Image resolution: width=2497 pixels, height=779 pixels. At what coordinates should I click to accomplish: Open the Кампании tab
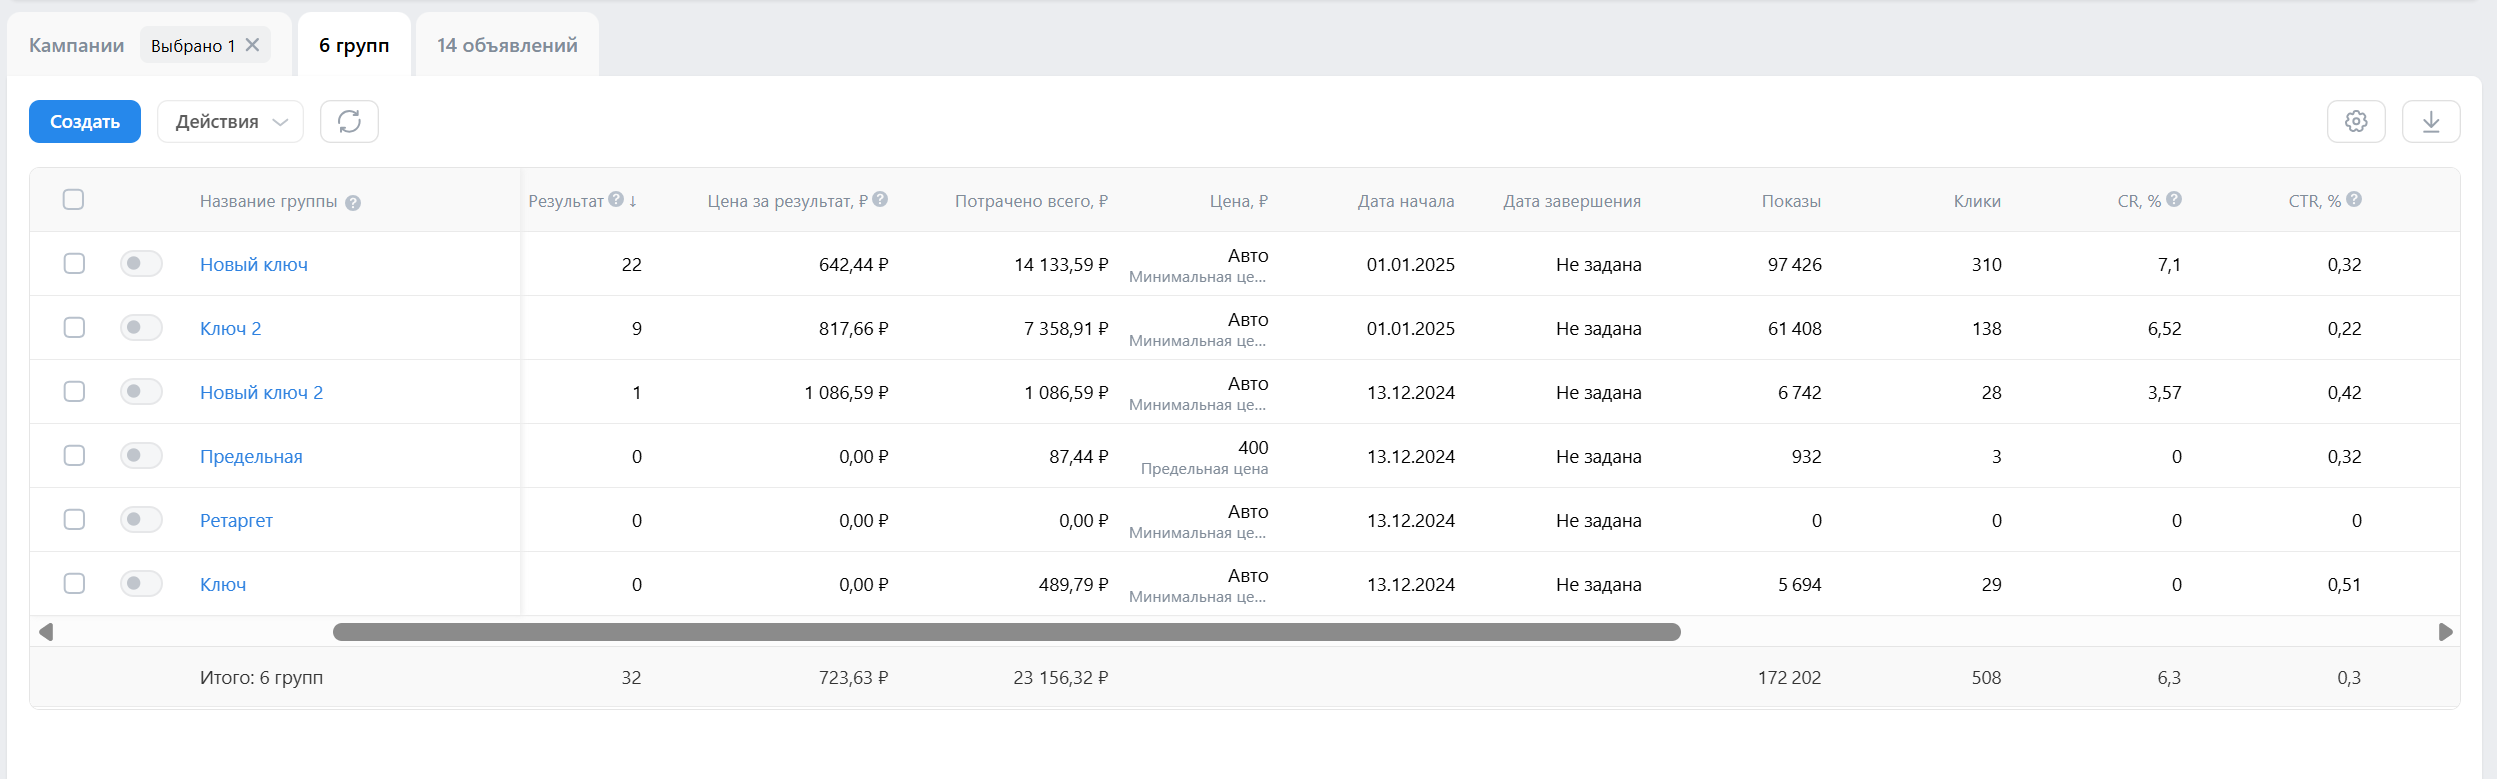coord(76,45)
